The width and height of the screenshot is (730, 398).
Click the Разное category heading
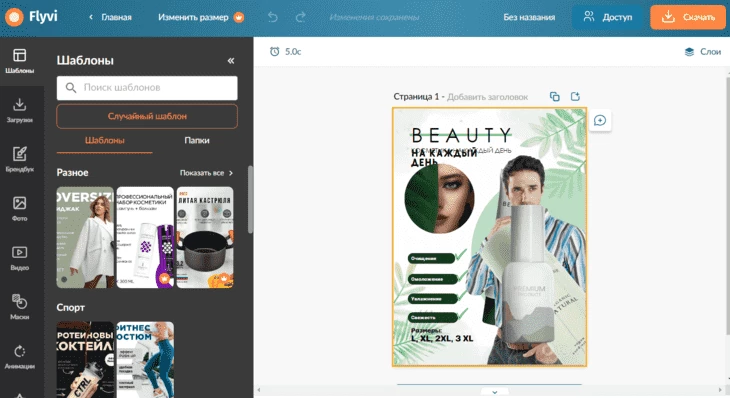pyautogui.click(x=73, y=173)
